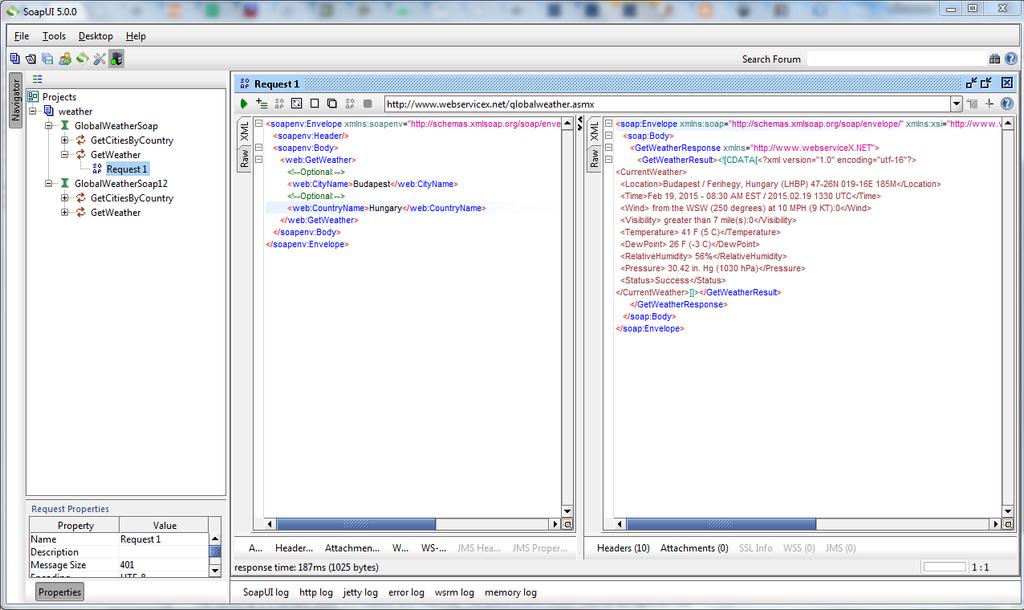Open the wsrm log
Viewport: 1024px width, 610px height.
pyautogui.click(x=455, y=592)
